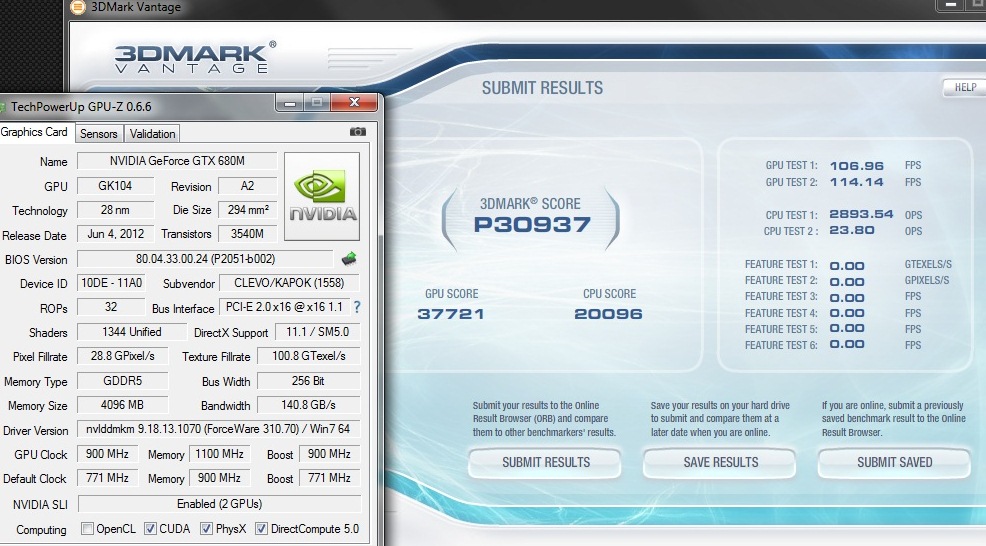Click the GPU-Z screenshot camera icon
The height and width of the screenshot is (546, 986).
(x=358, y=132)
